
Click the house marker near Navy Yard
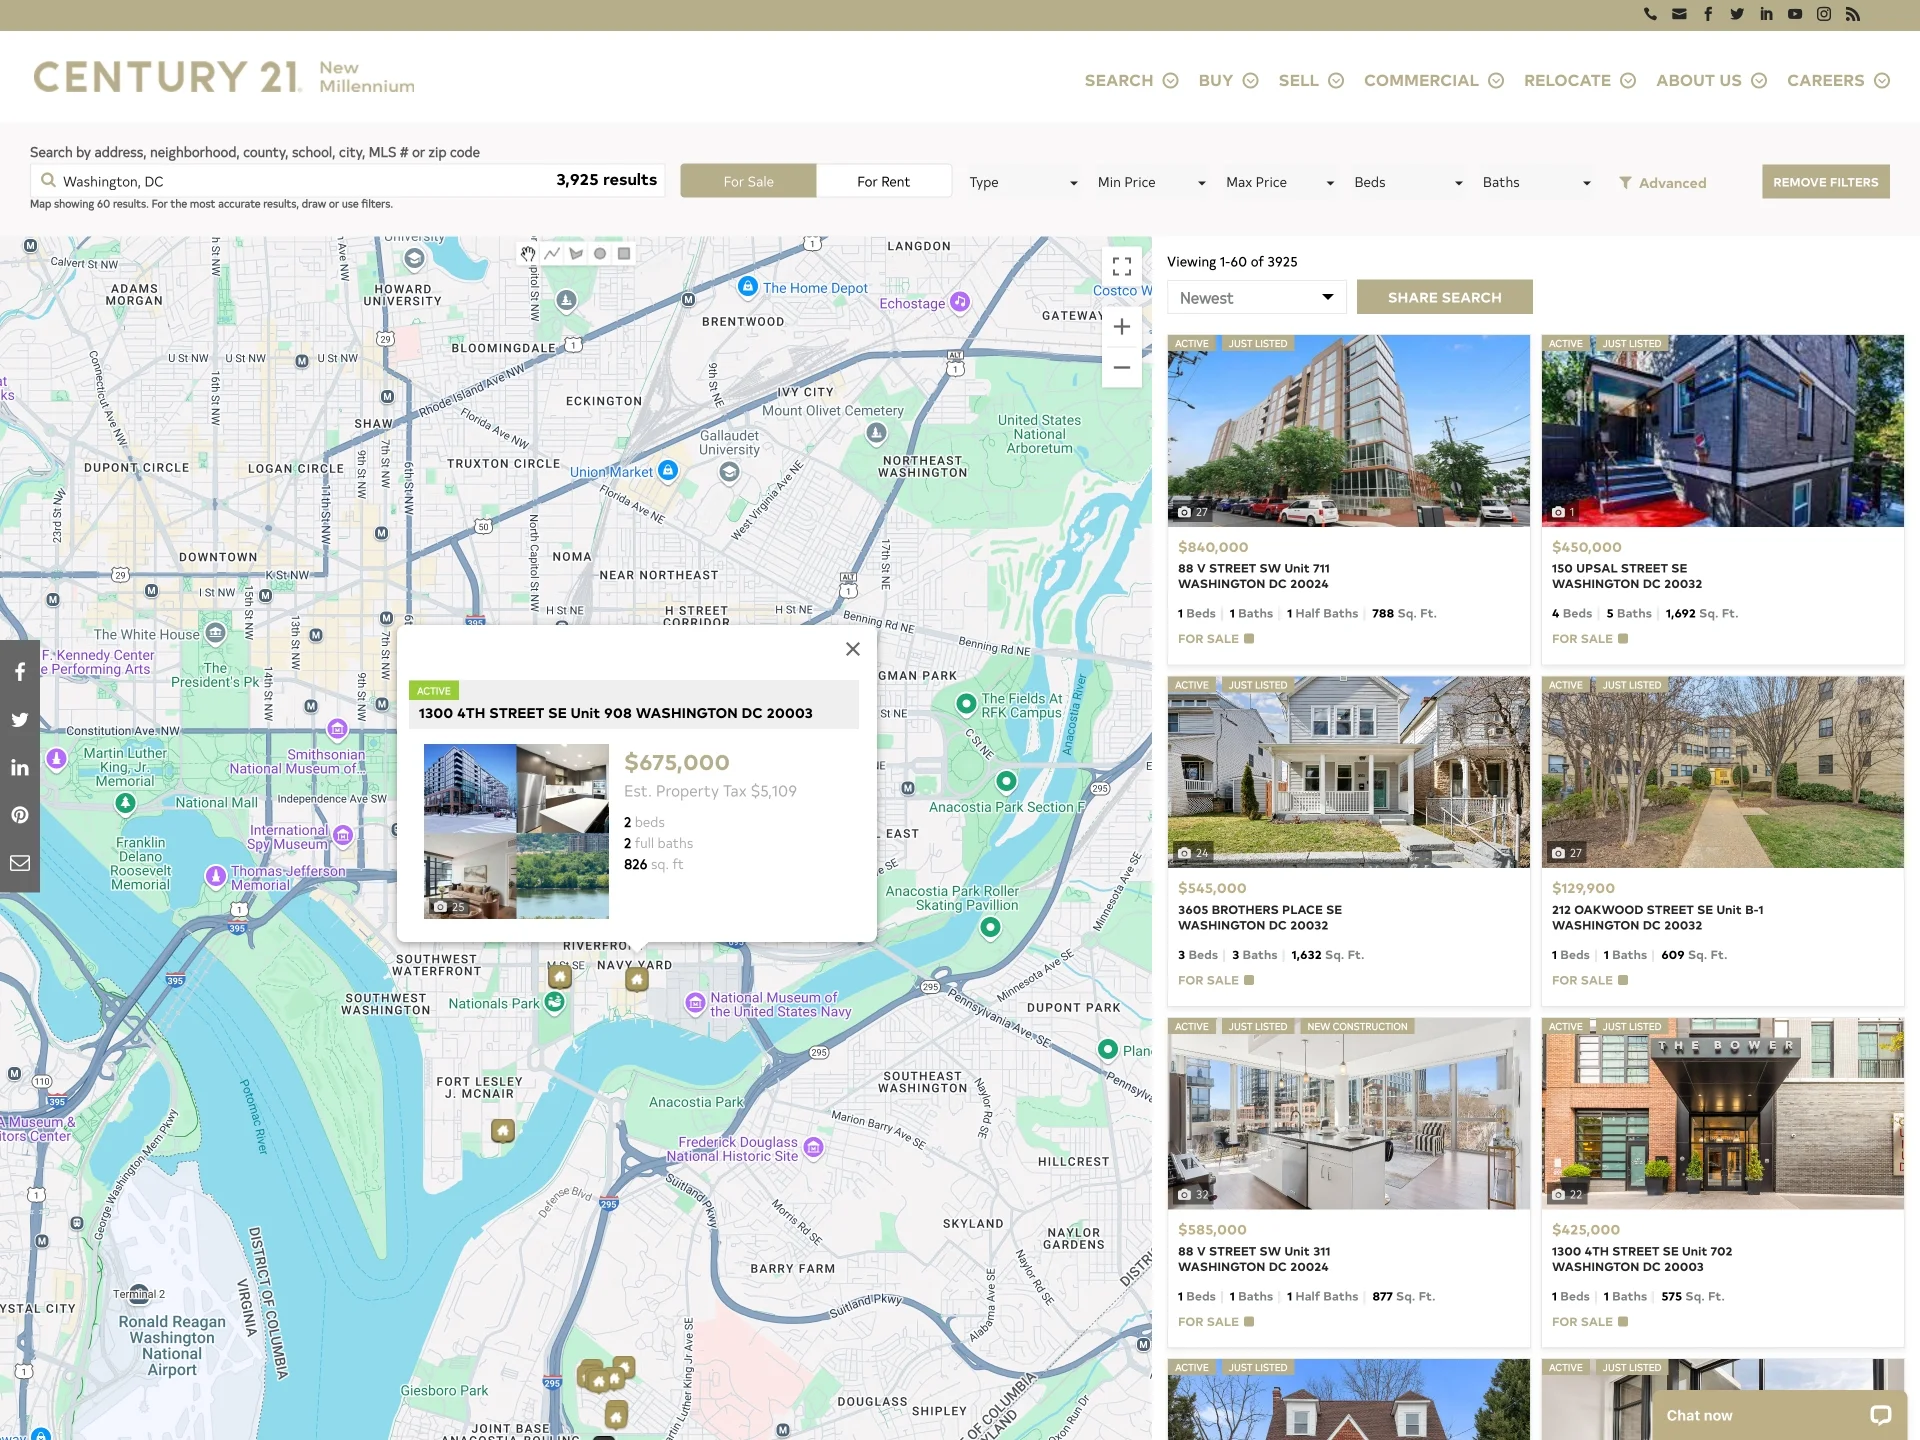tap(637, 979)
